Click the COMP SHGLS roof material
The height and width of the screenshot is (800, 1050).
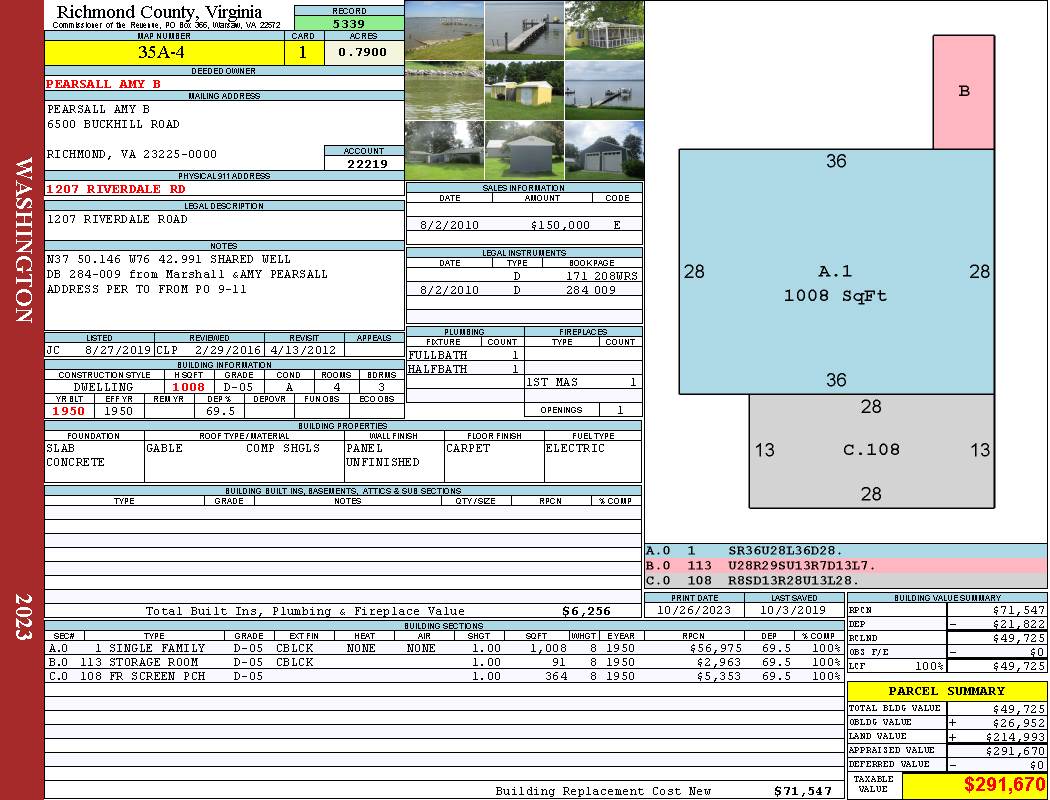(283, 448)
